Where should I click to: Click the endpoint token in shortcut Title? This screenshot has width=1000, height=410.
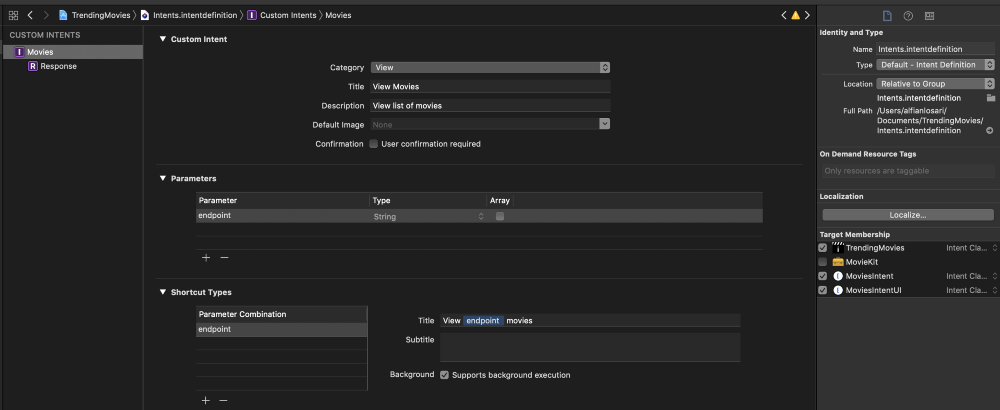click(483, 321)
